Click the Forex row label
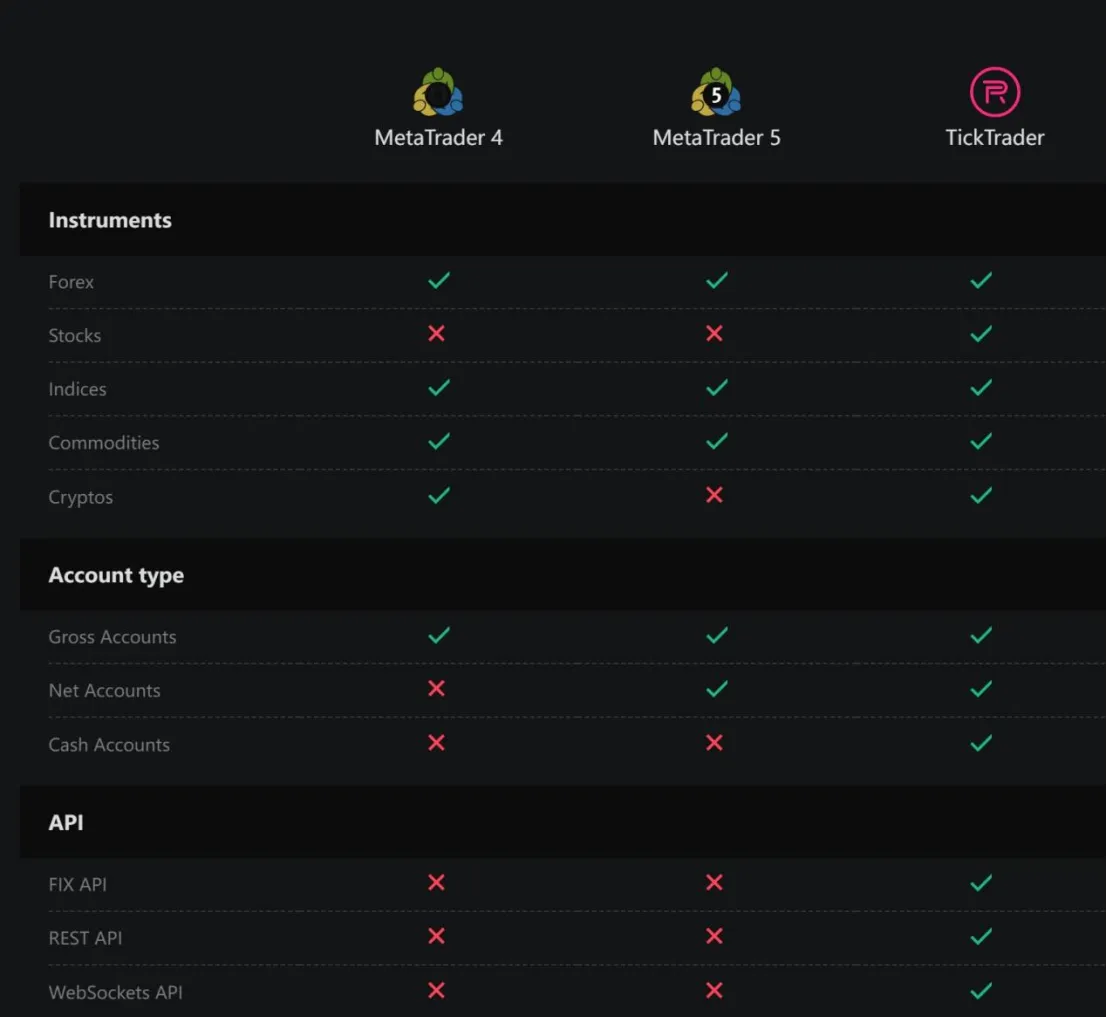 tap(71, 282)
